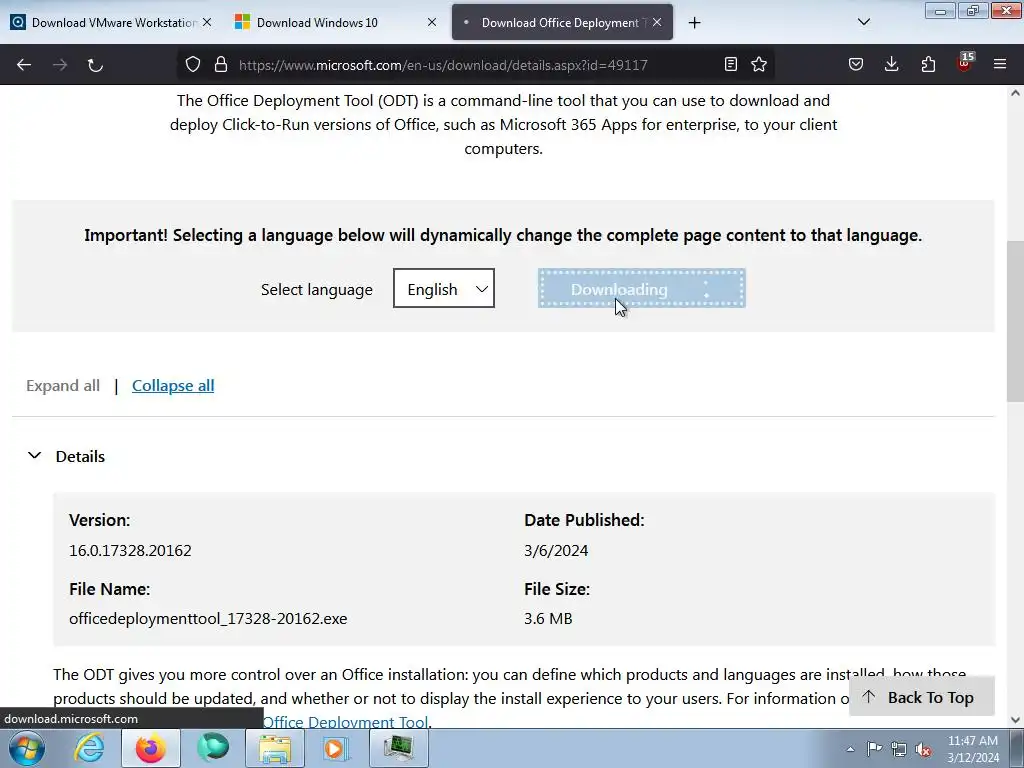Launch Internet Explorer from taskbar

89,748
